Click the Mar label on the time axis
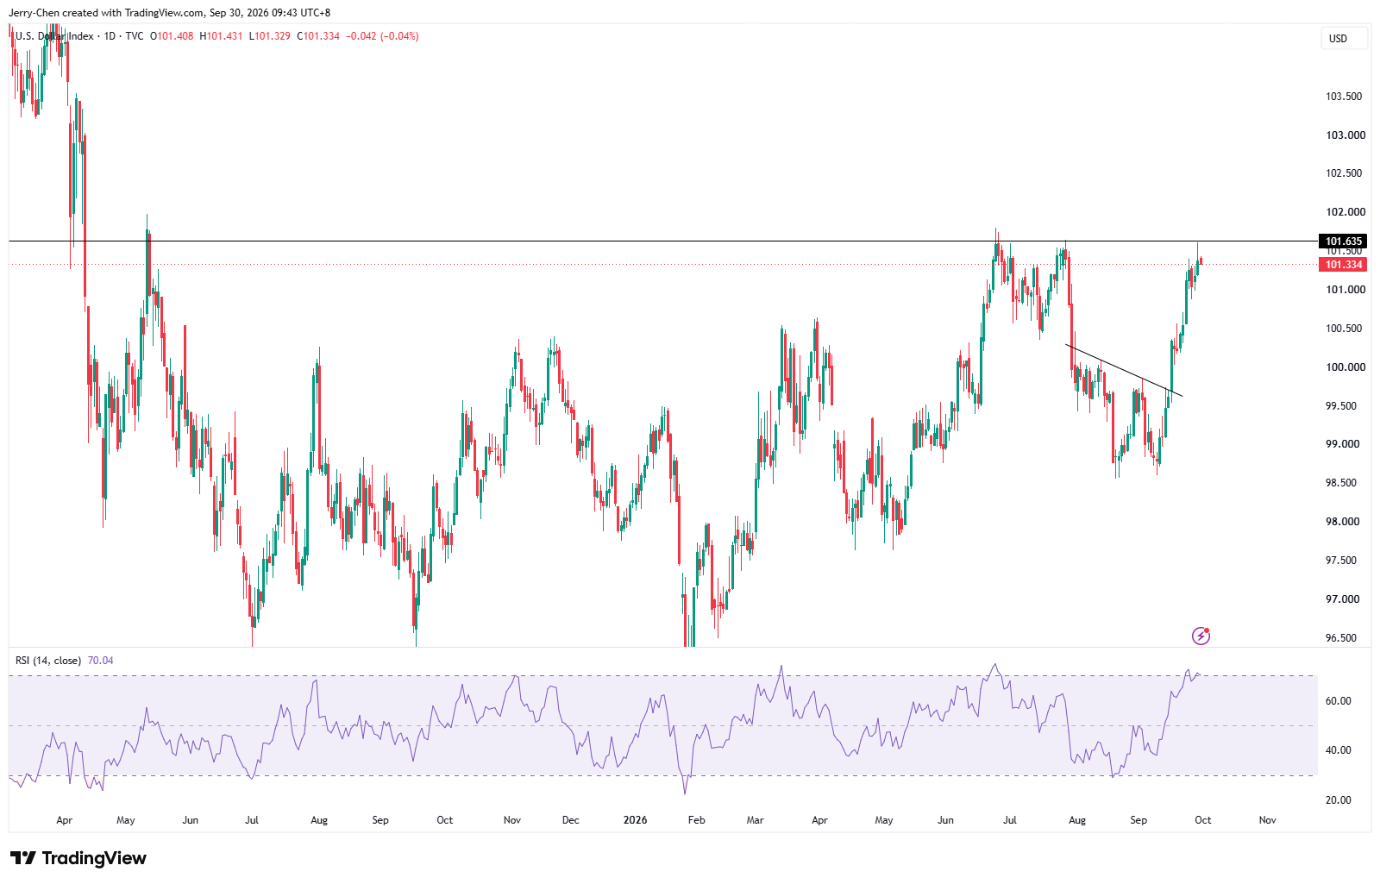This screenshot has height=884, width=1380. 755,820
